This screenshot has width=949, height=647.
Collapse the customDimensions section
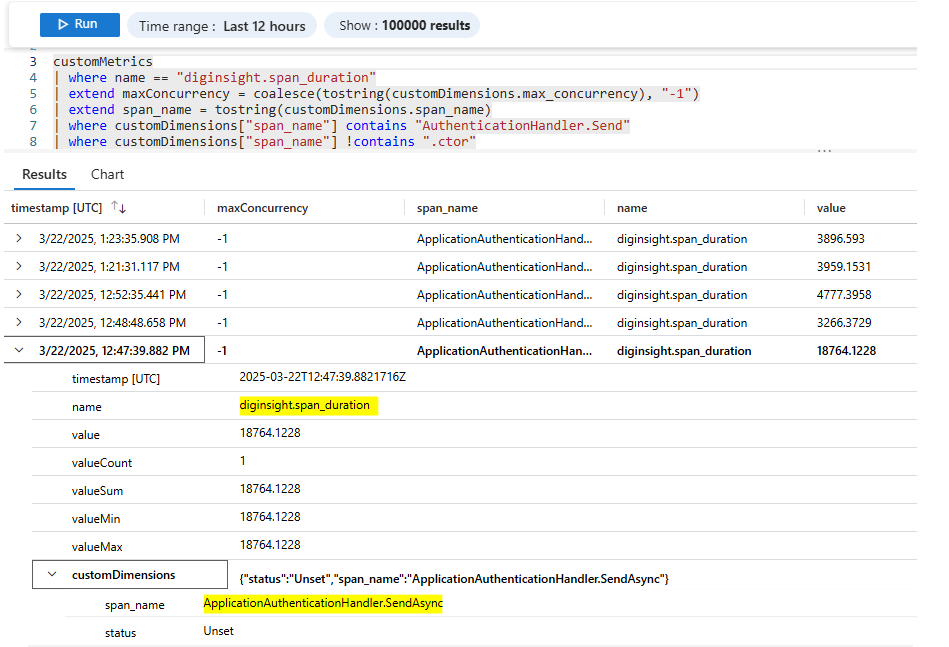click(51, 575)
